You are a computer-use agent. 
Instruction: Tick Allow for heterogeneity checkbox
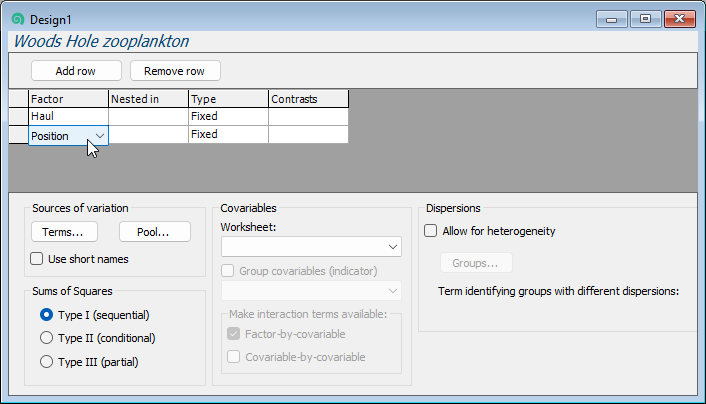(x=431, y=231)
